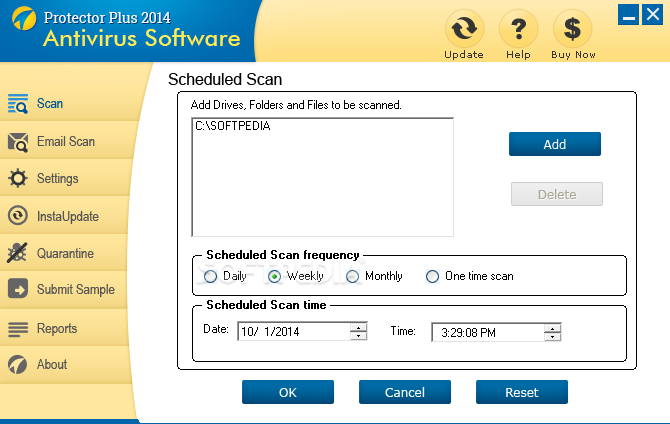
Task: Click the Email Scan envelope icon
Action: click(18, 142)
